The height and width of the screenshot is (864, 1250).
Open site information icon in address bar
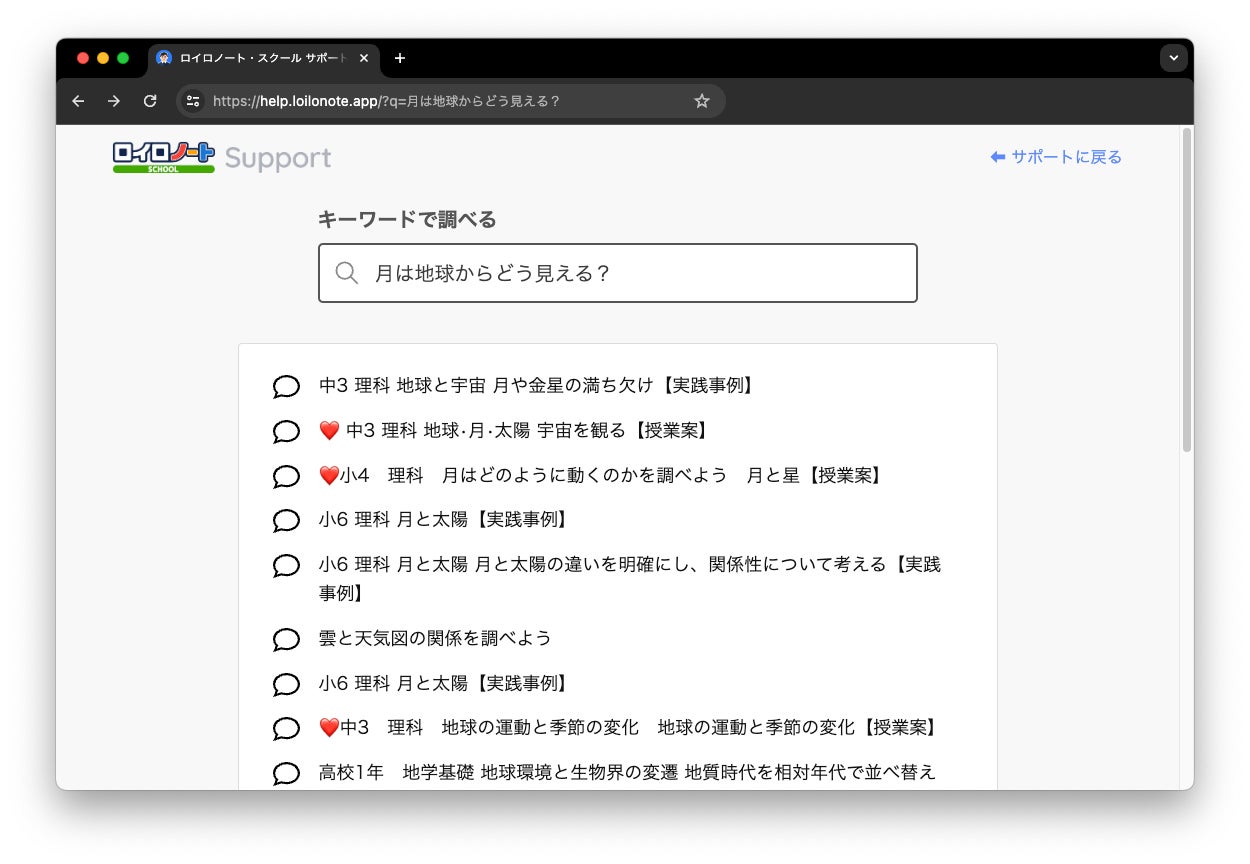tap(194, 101)
